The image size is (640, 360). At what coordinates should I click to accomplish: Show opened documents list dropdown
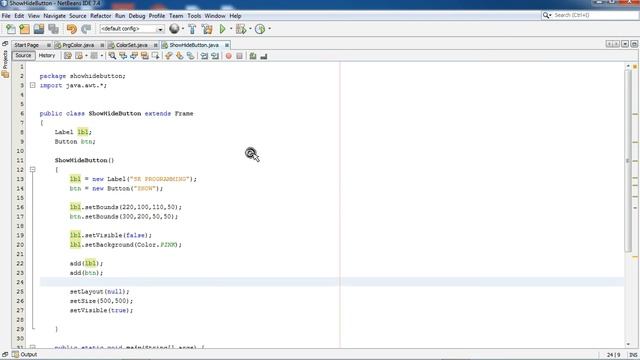pyautogui.click(x=625, y=44)
